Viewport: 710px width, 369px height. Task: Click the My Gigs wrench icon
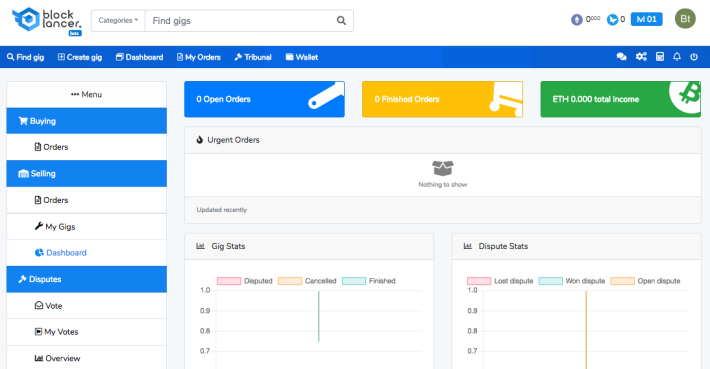click(39, 226)
